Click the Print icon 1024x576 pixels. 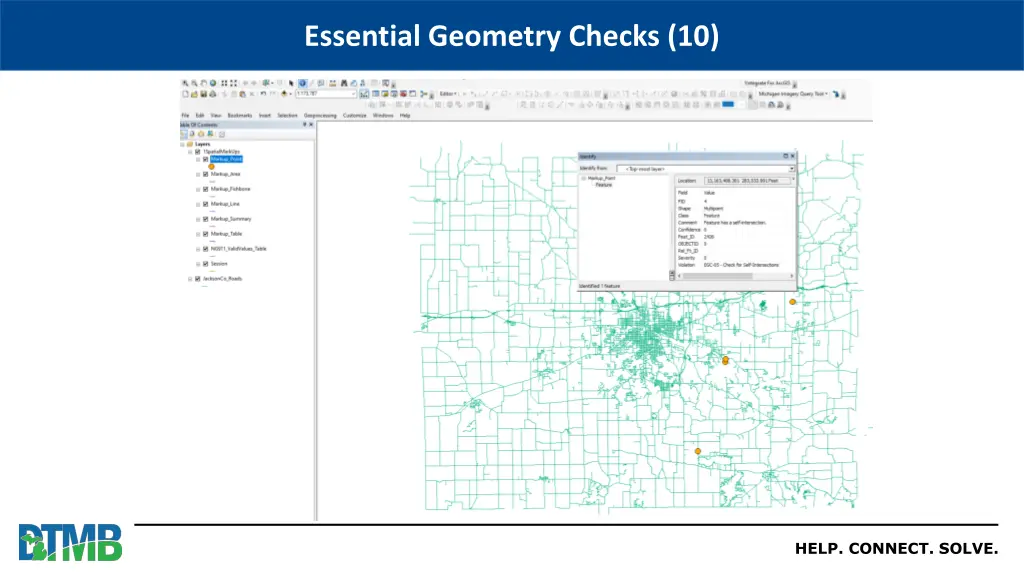click(x=213, y=95)
